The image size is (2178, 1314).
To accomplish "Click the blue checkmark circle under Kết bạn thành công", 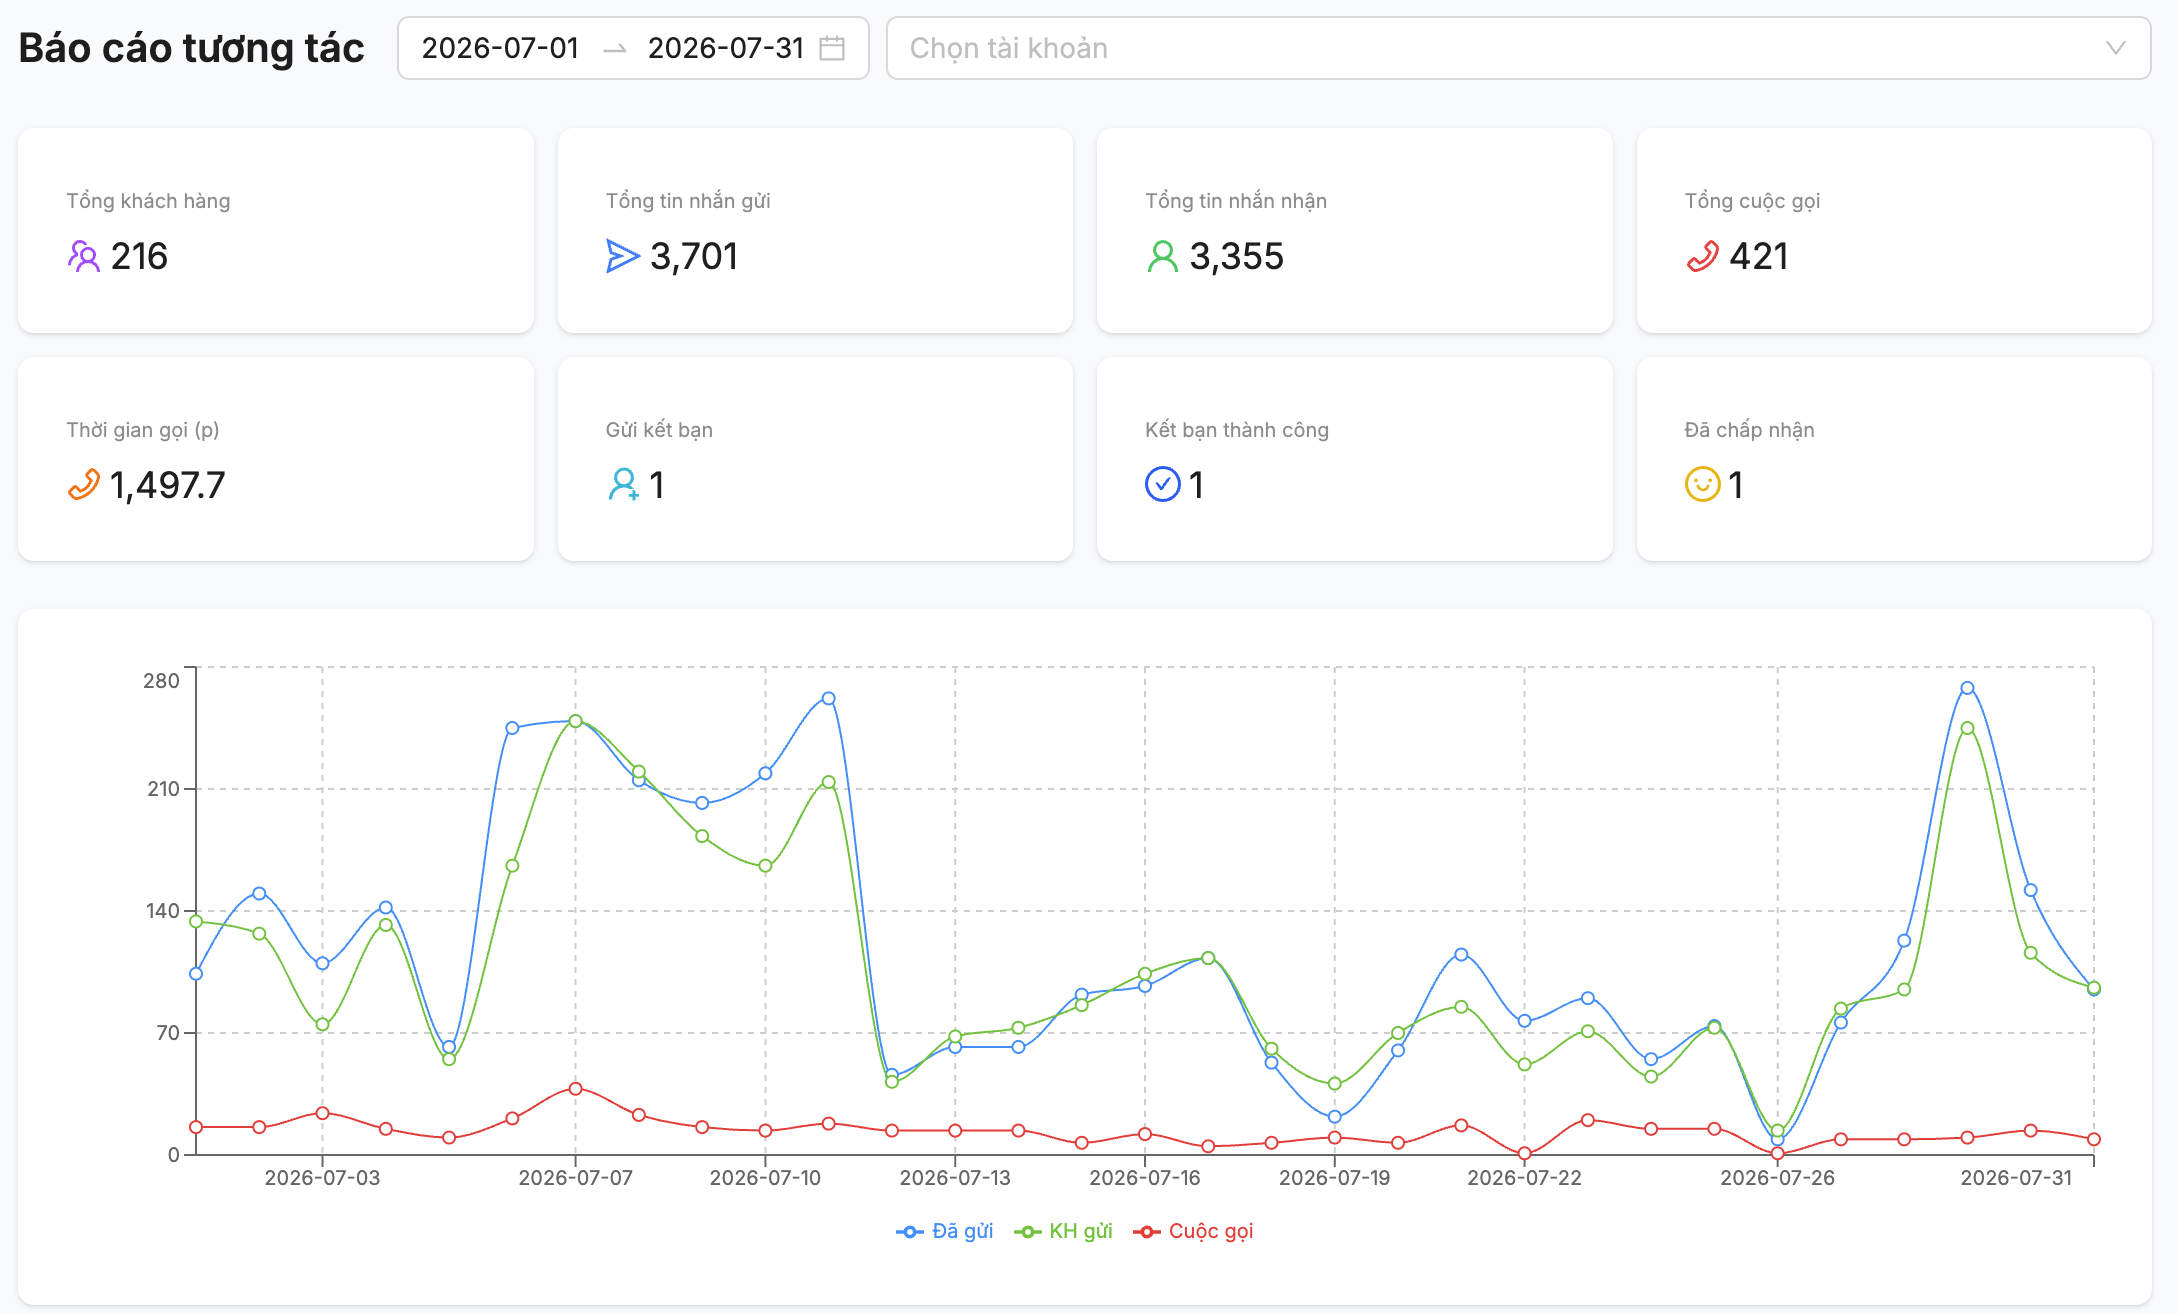I will pos(1162,485).
